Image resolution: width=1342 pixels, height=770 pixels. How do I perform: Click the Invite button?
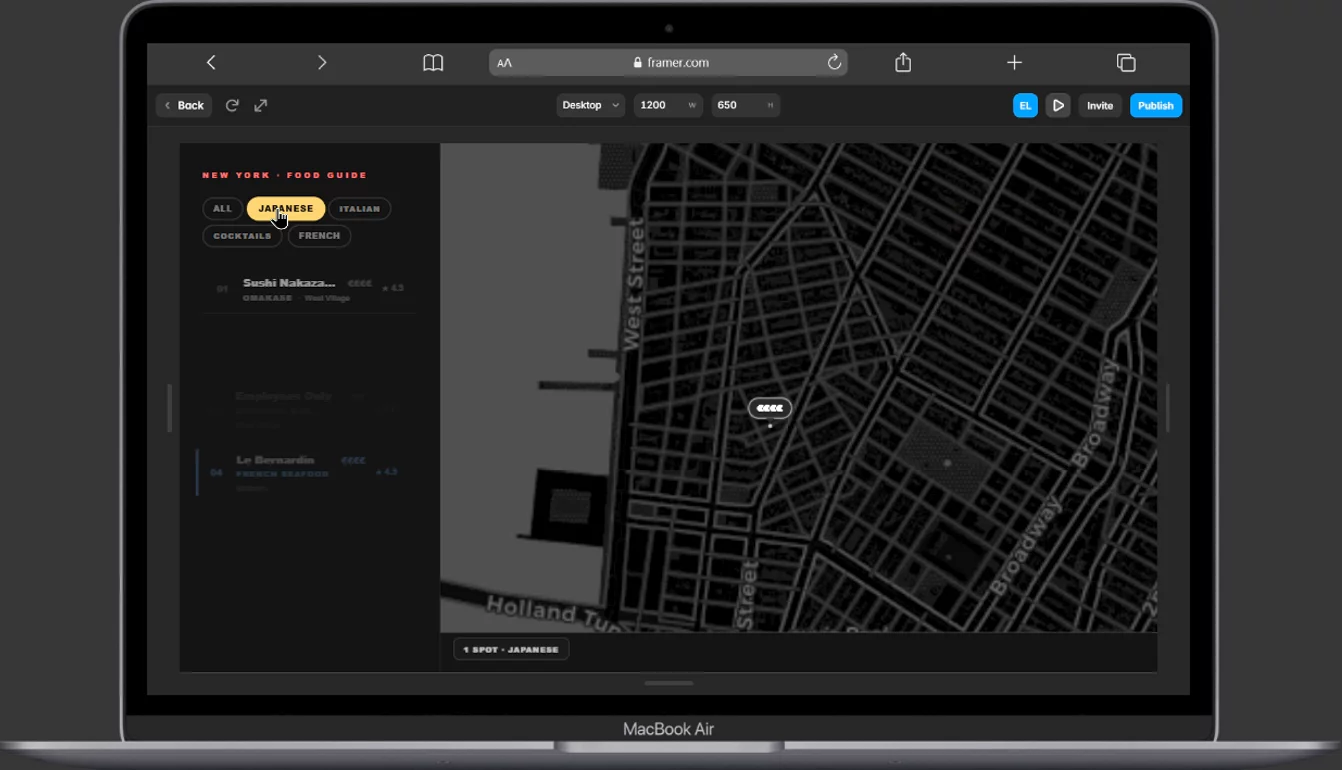[1100, 105]
